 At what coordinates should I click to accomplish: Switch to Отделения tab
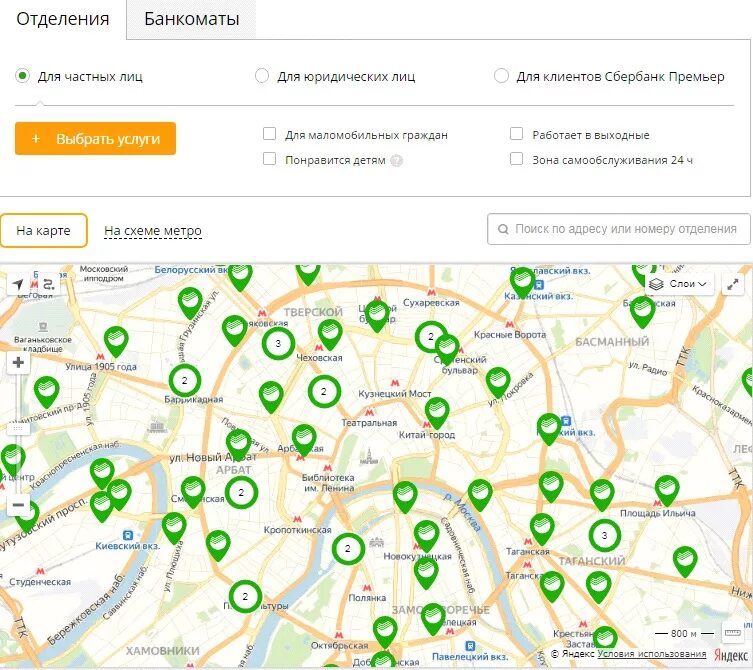pyautogui.click(x=63, y=19)
